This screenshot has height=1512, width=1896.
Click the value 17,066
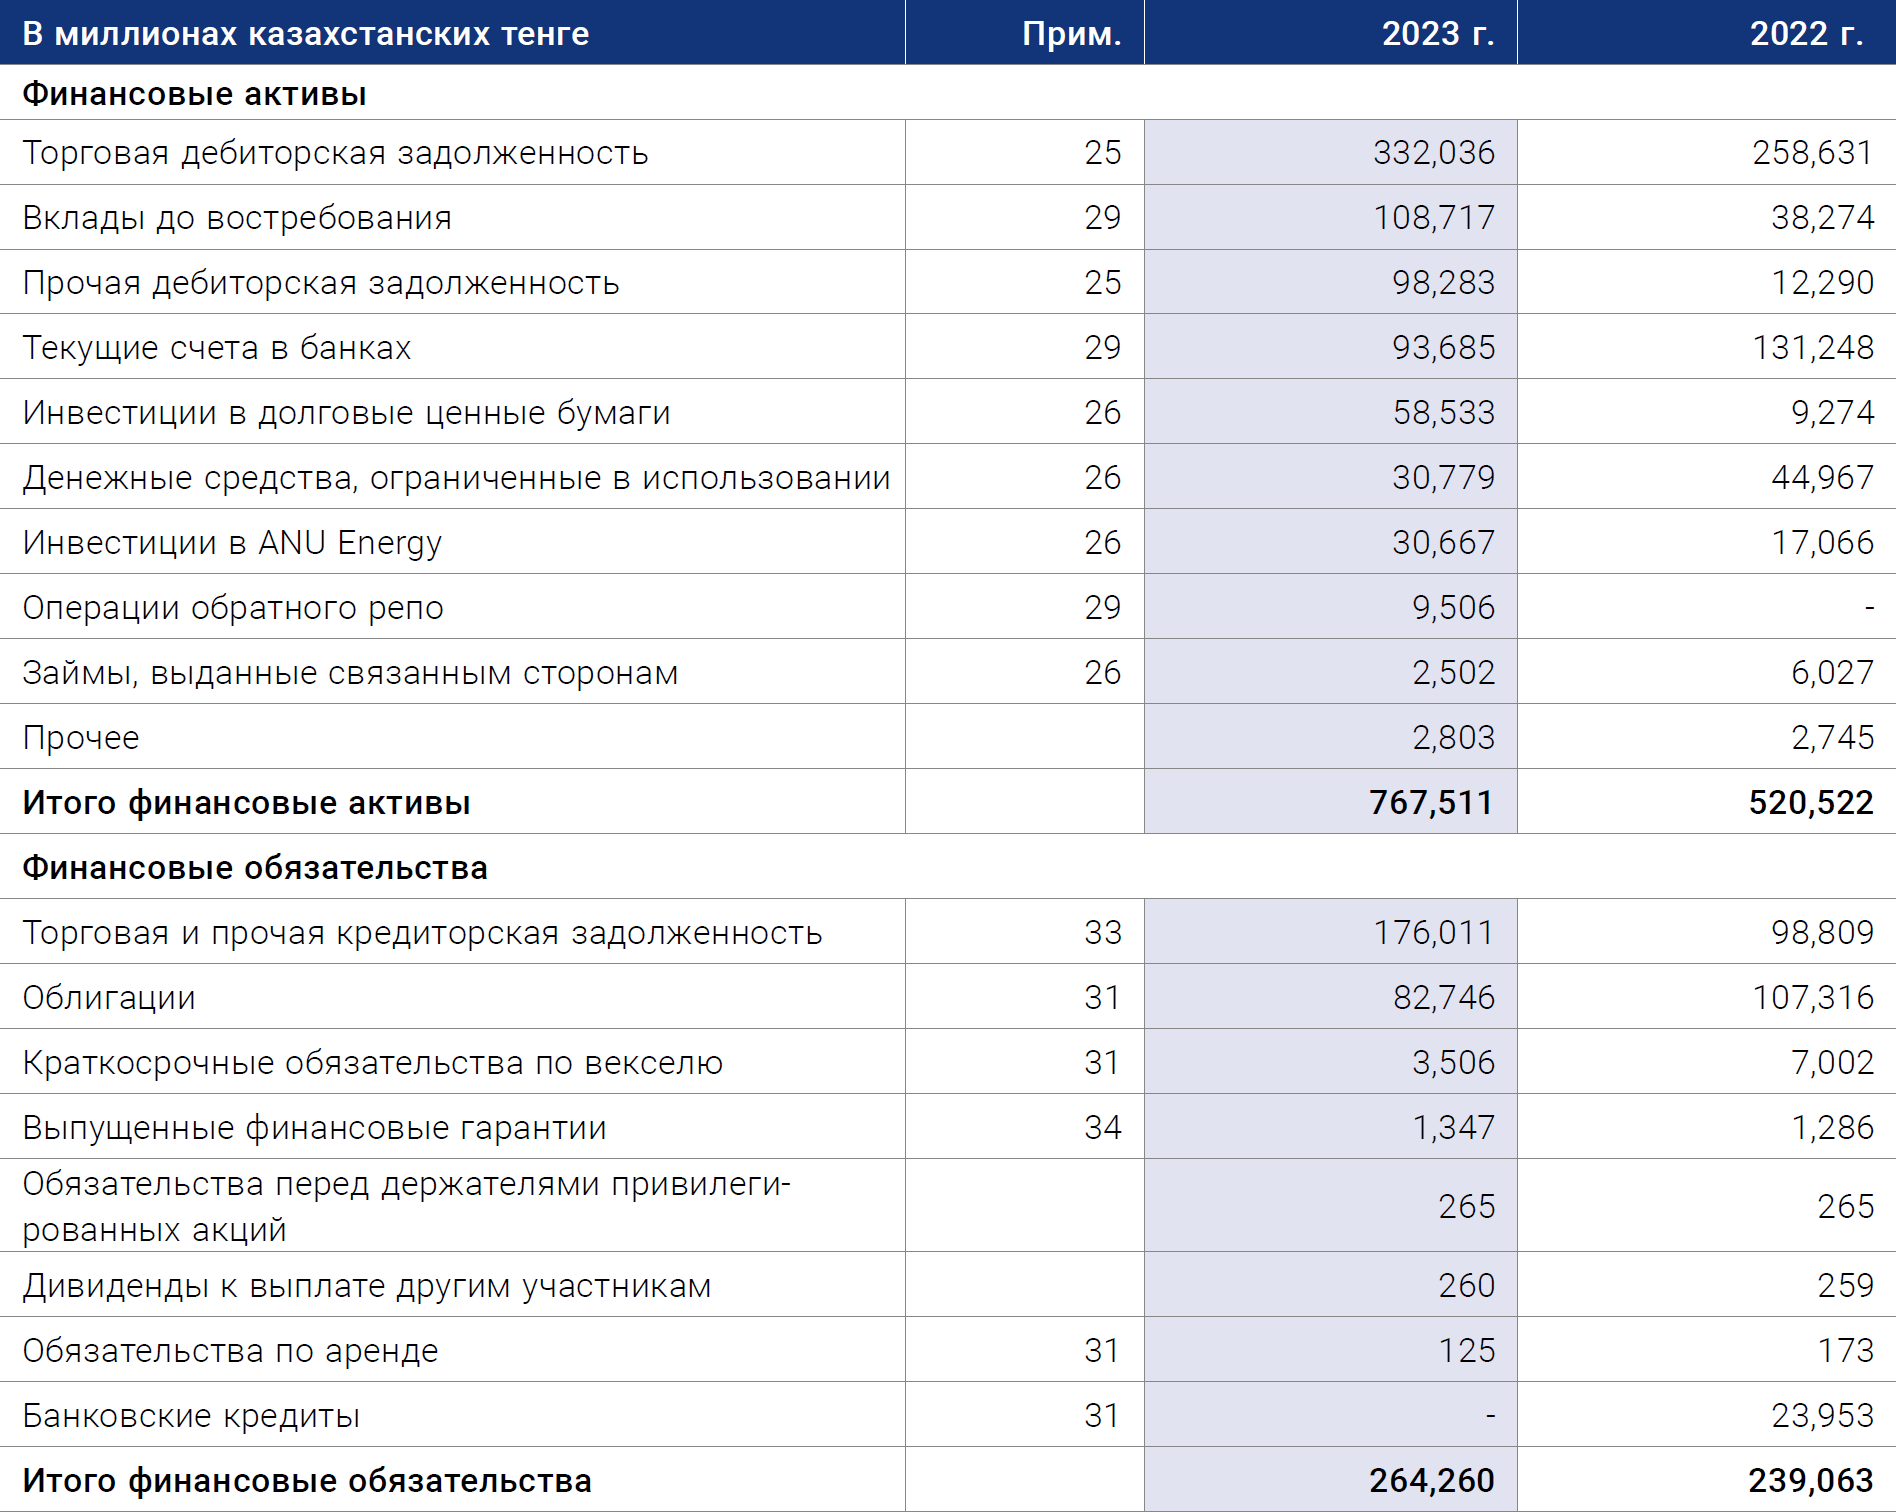click(1822, 543)
